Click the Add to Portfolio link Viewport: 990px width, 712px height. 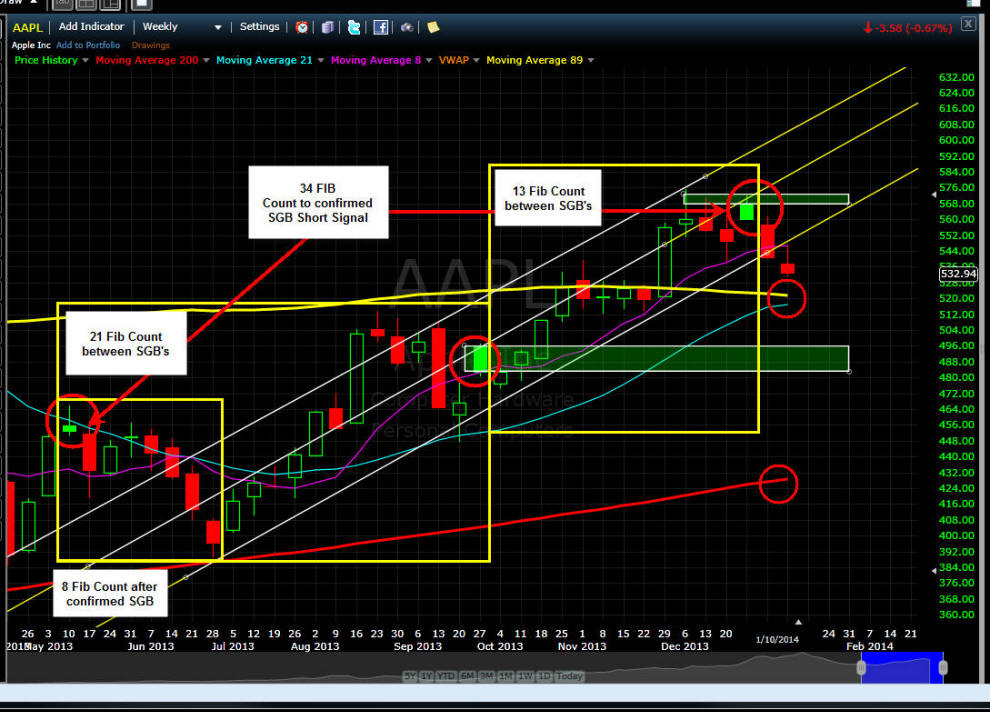[x=88, y=45]
